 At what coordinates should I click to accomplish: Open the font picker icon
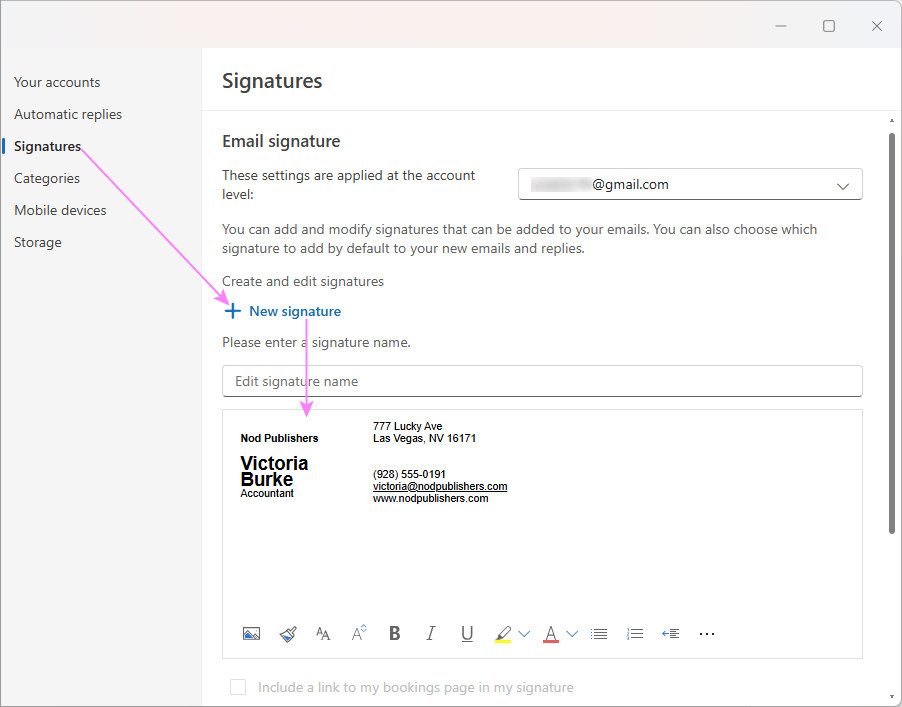click(x=323, y=634)
